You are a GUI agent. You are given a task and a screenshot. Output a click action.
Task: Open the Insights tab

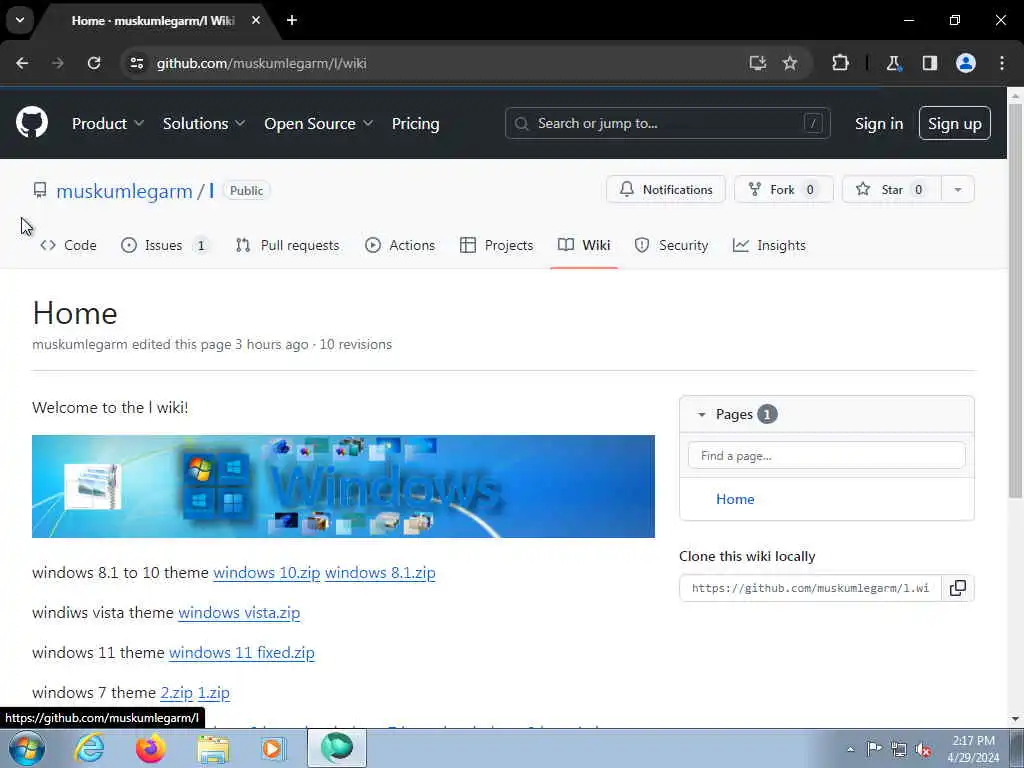pyautogui.click(x=769, y=245)
